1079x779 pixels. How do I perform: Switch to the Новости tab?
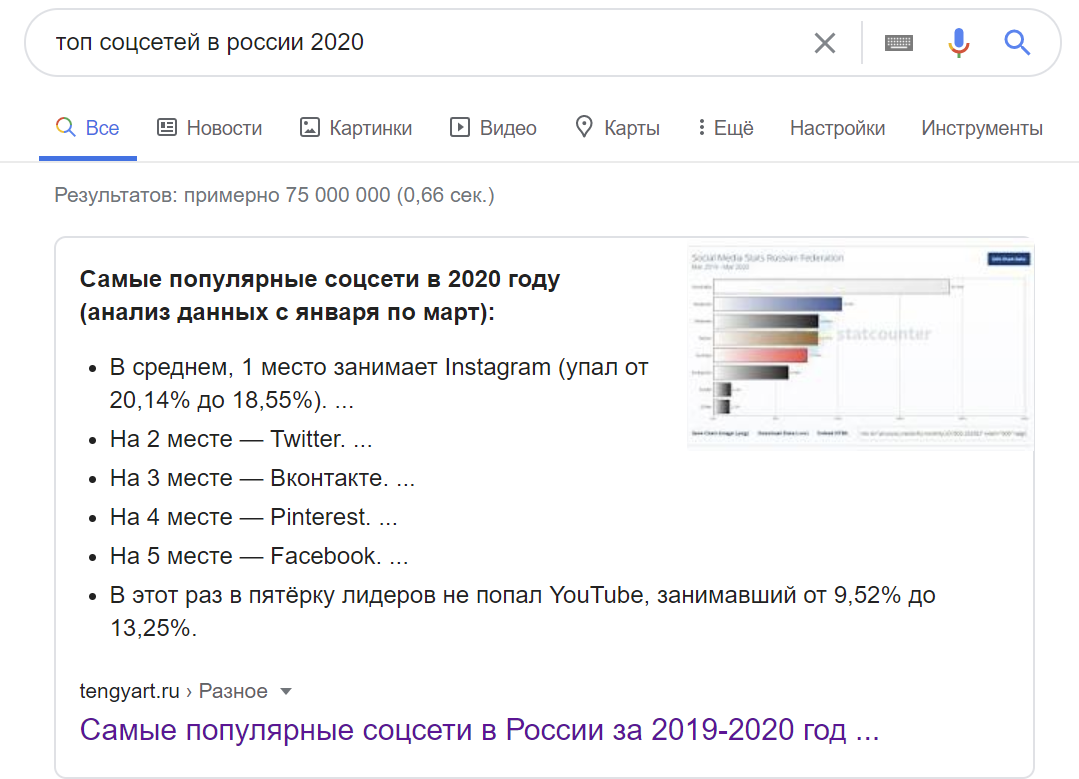coord(210,128)
